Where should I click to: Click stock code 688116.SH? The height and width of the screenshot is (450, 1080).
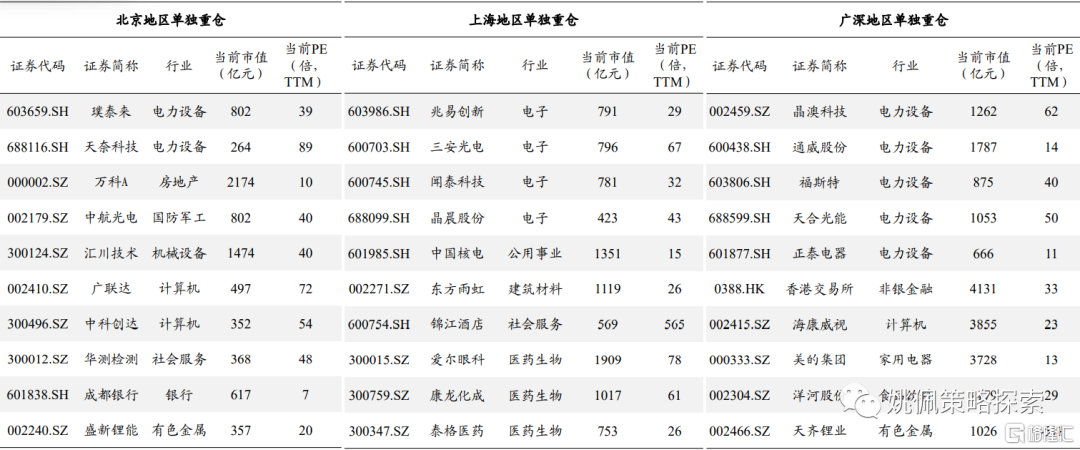coord(38,147)
